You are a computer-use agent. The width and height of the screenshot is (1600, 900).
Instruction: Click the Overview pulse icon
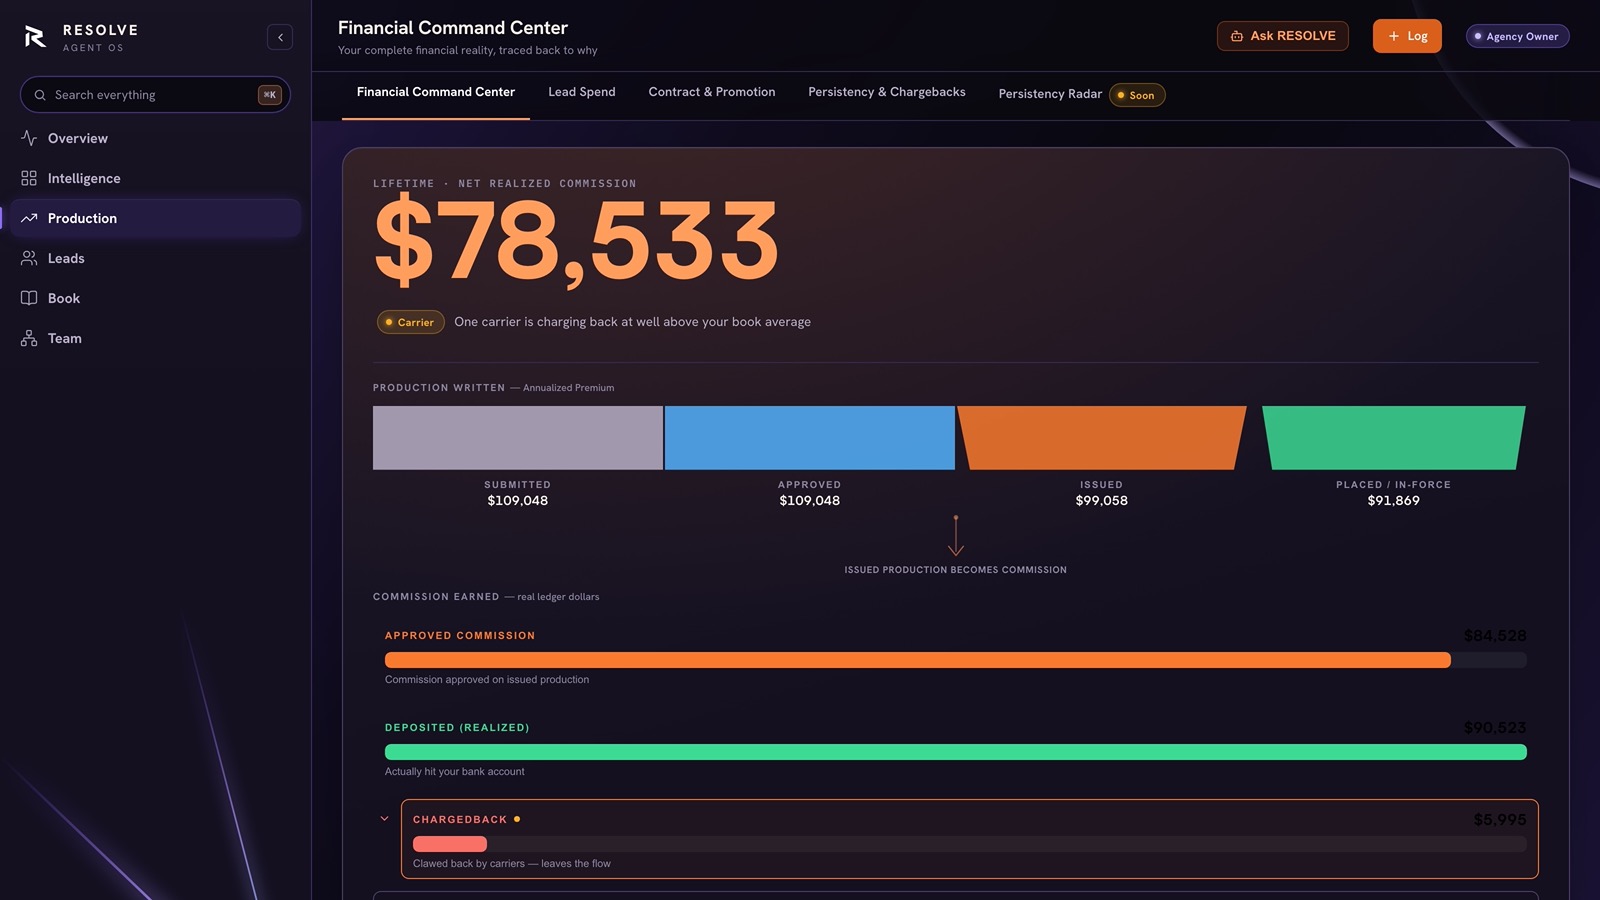[x=29, y=138]
